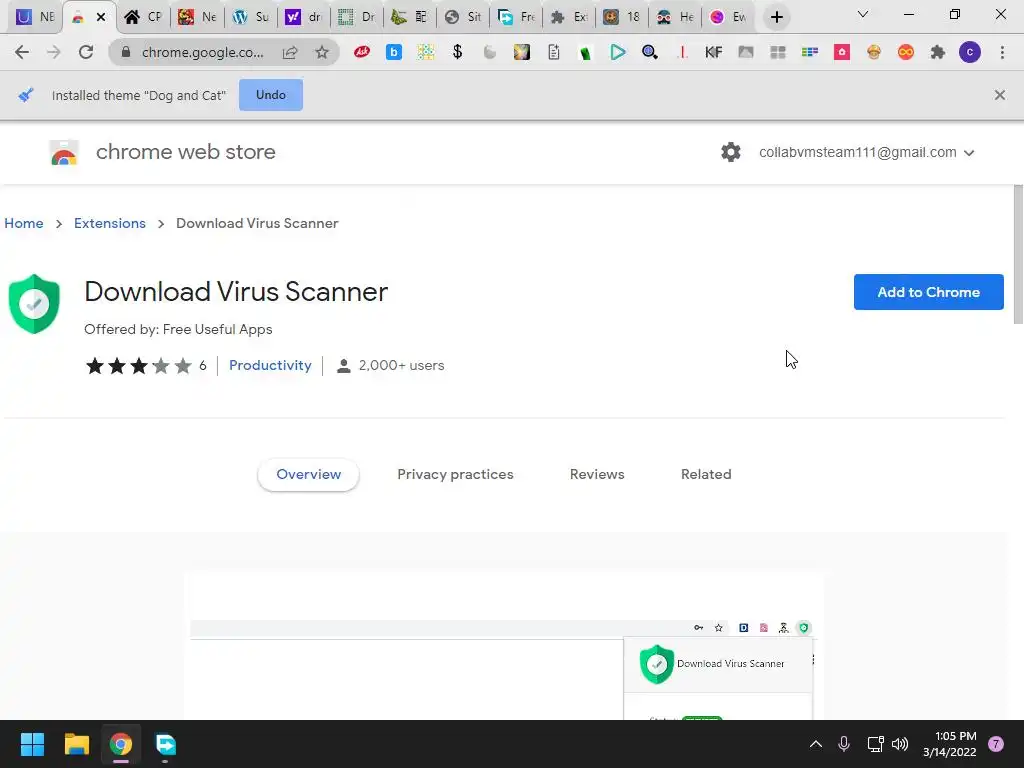
Task: Click the microphone tray icon
Action: click(843, 744)
